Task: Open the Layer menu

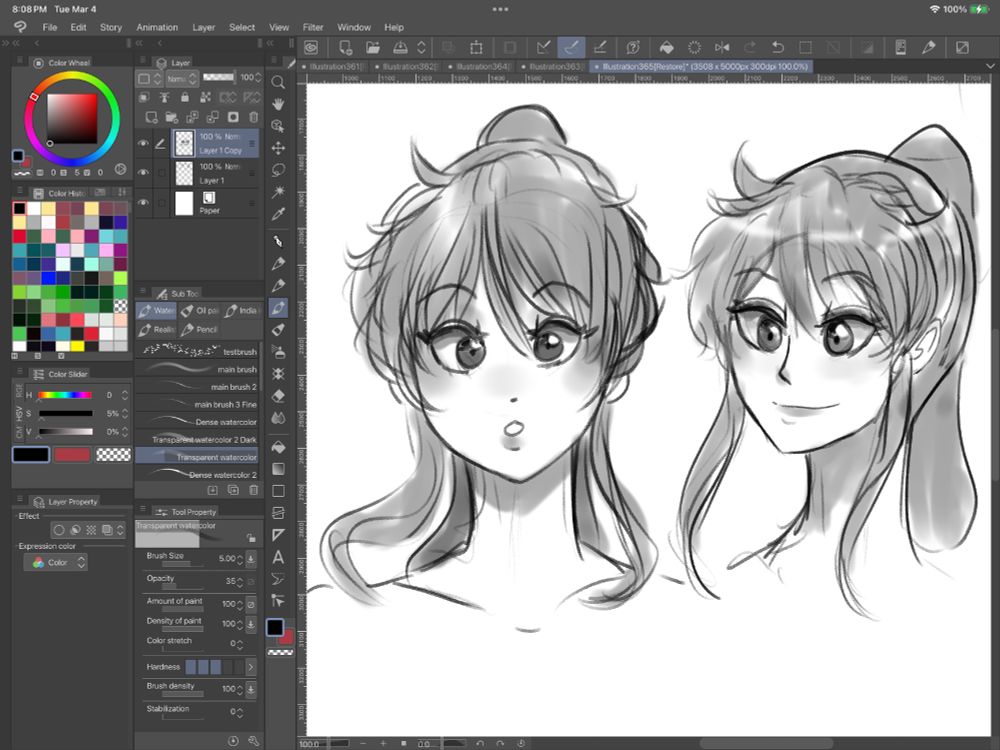Action: tap(203, 27)
